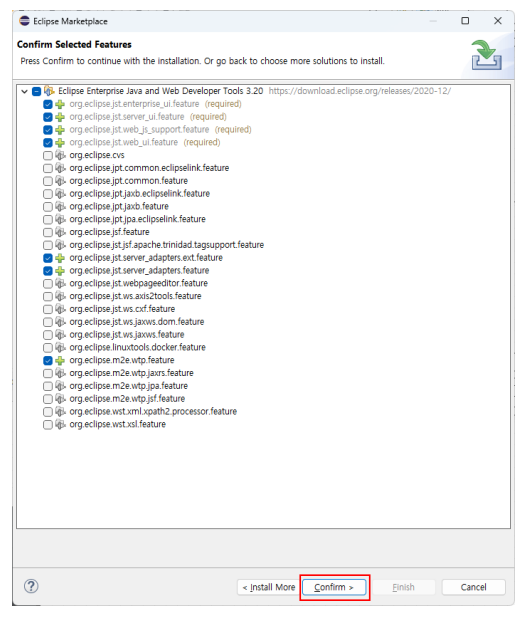This screenshot has width=522, height=617.
Task: Select the org.eclipse.linuxtools.docker.feature row text
Action: pyautogui.click(x=137, y=347)
